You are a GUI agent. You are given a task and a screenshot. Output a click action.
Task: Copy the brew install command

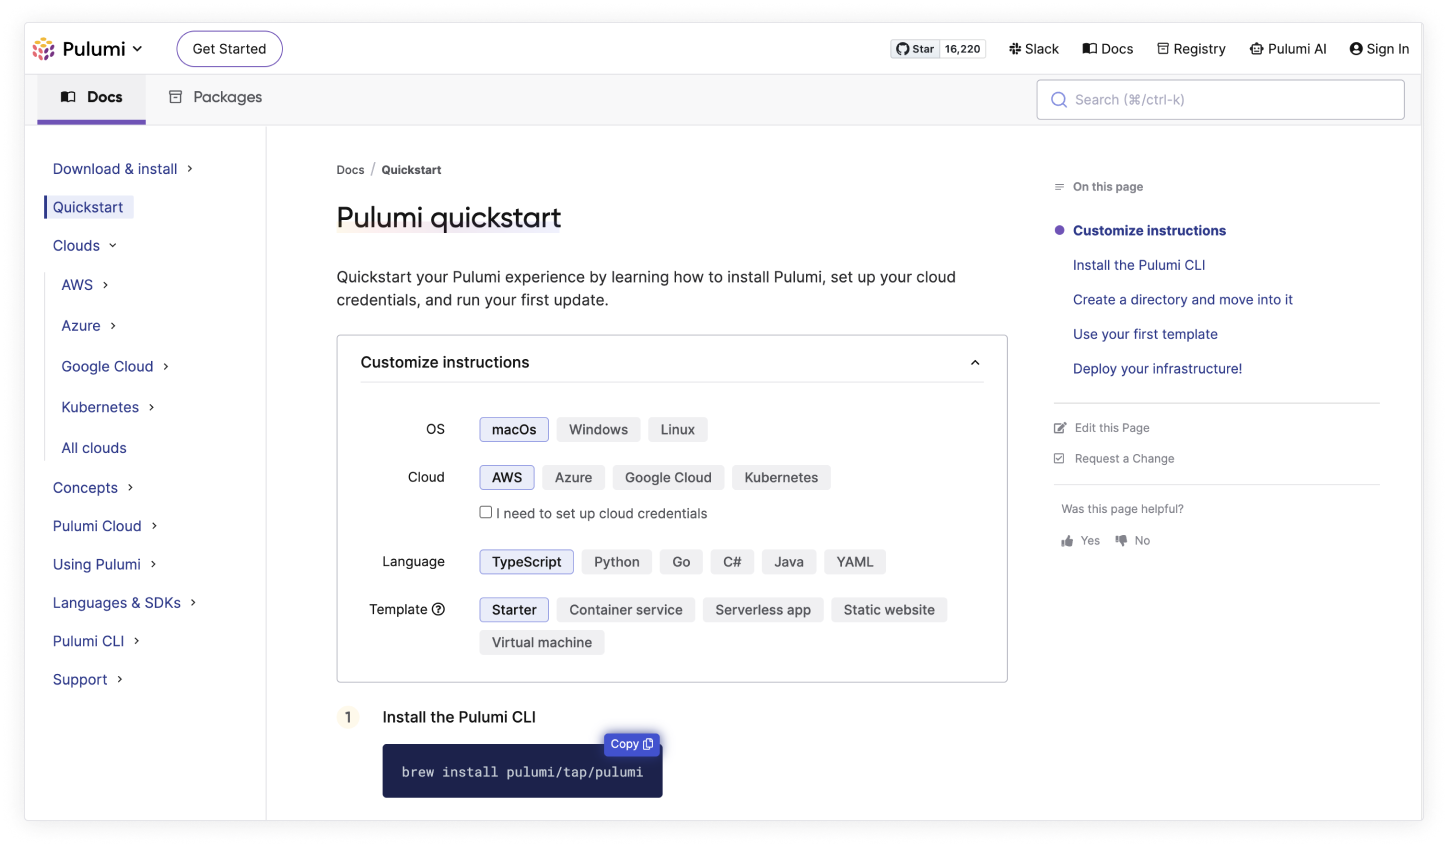632,744
